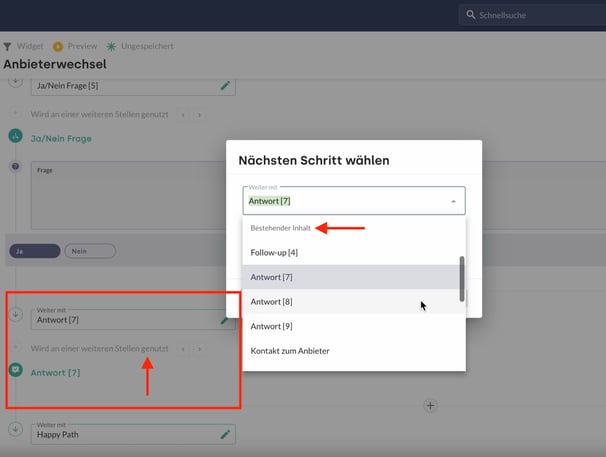Click the Schnellsuche search field
606x457 pixels.
tap(530, 15)
